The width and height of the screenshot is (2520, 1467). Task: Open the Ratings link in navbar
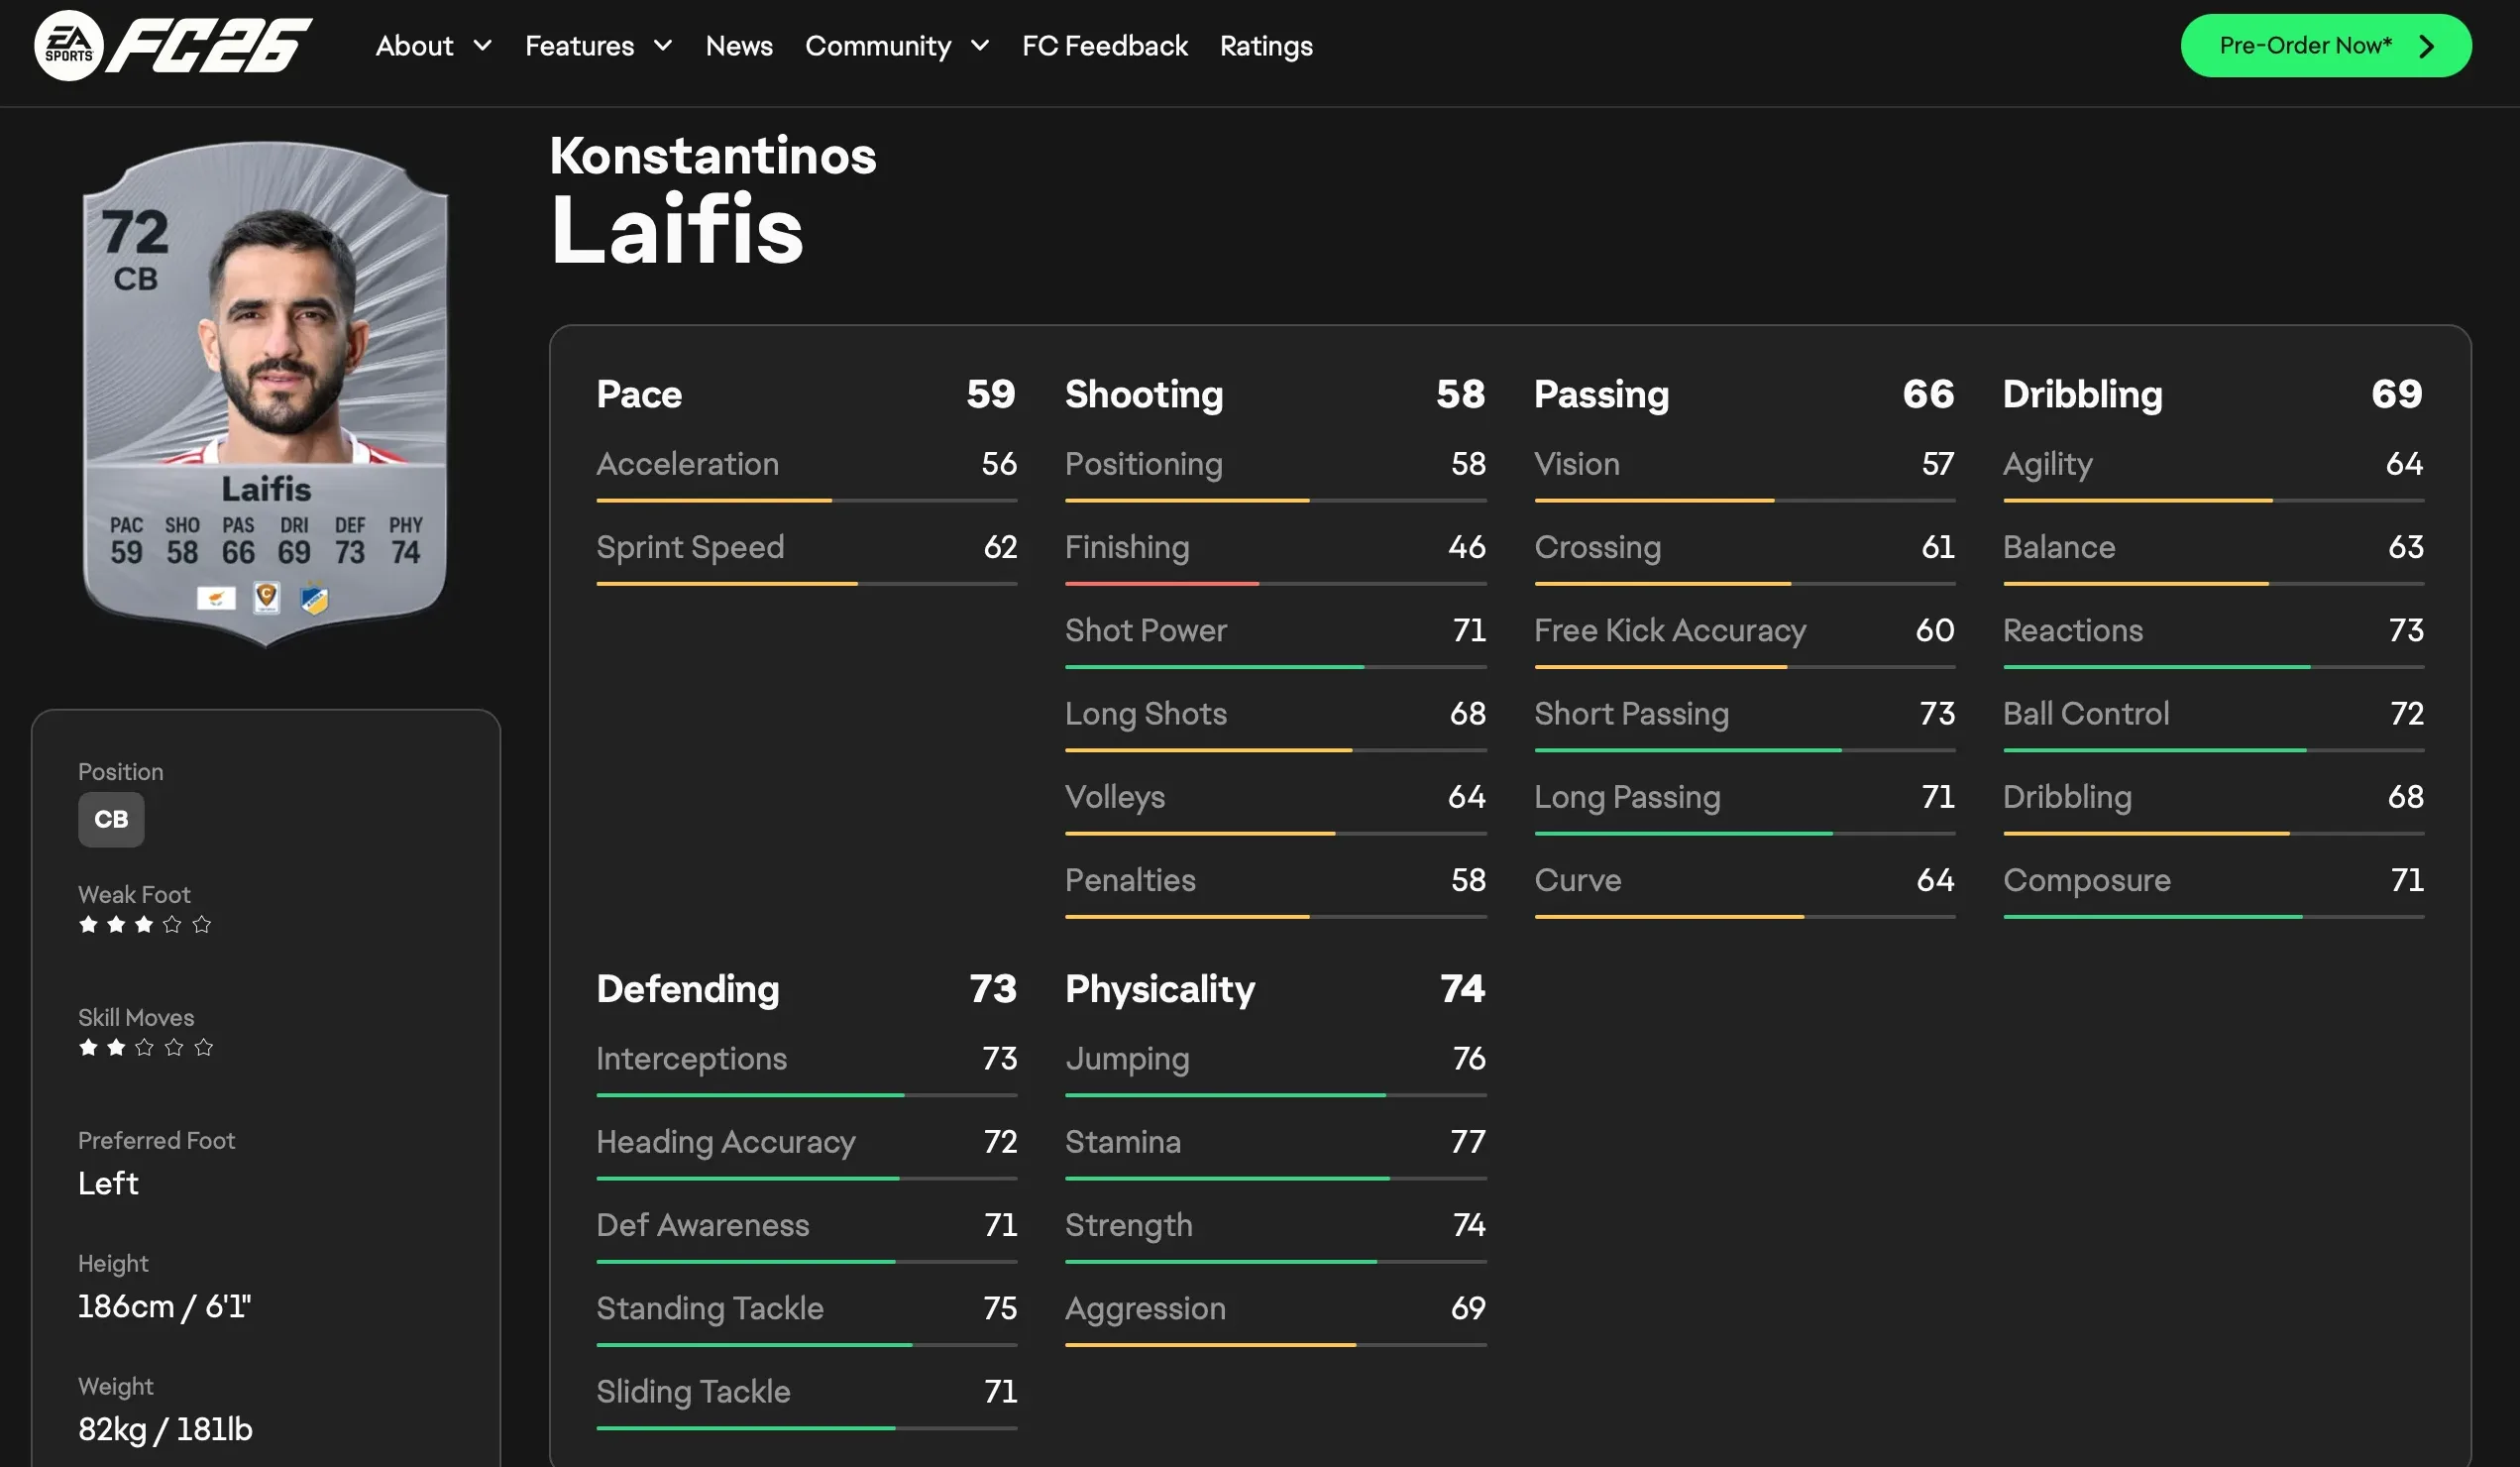click(1266, 46)
